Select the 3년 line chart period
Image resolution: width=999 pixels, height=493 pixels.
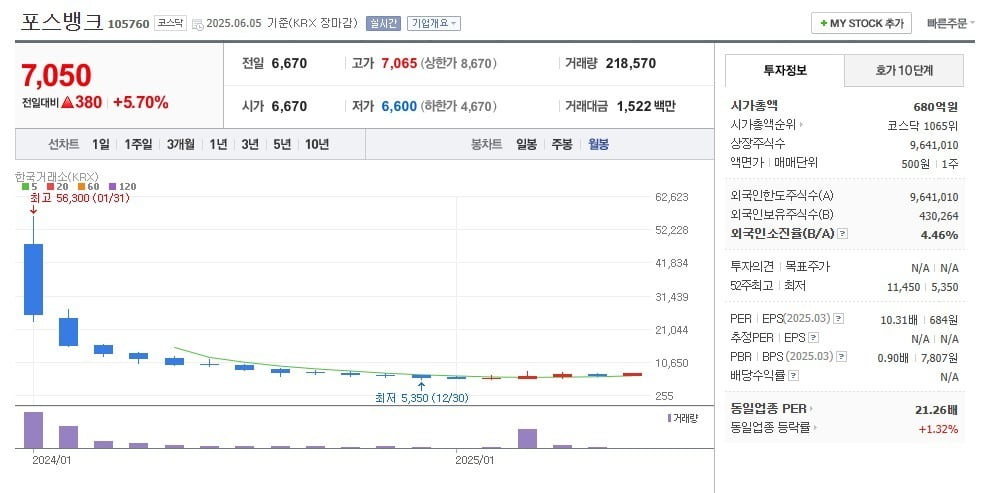click(250, 145)
